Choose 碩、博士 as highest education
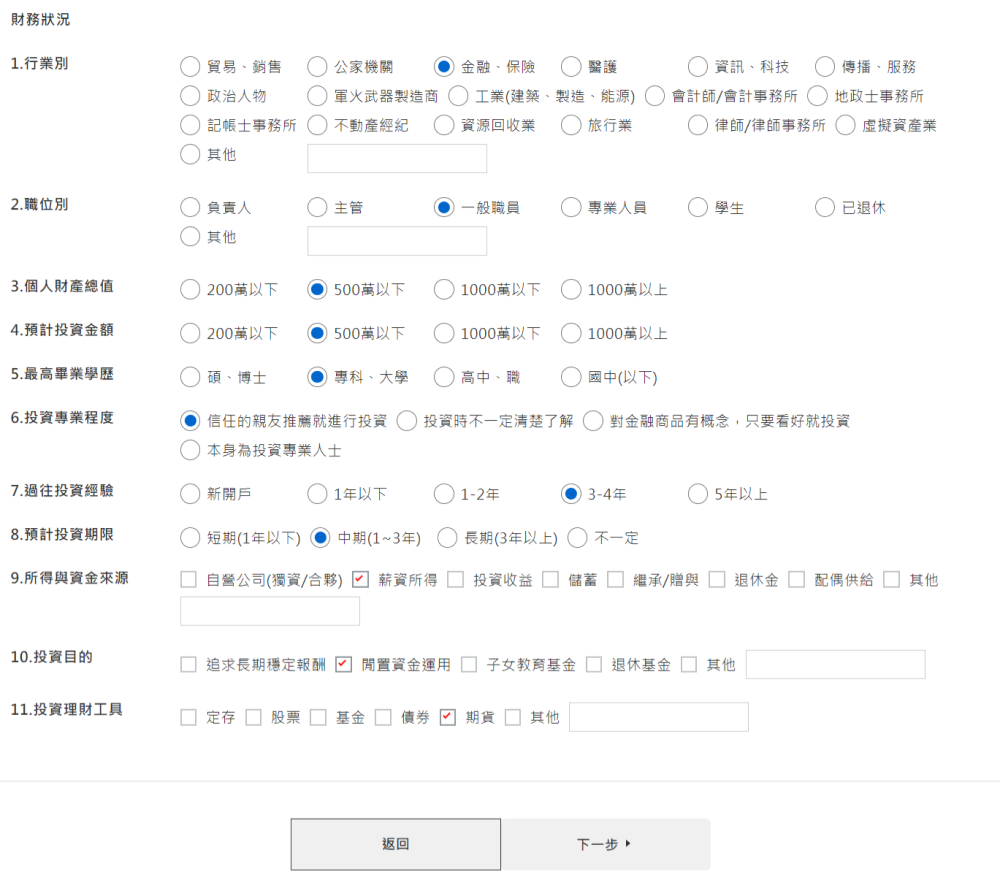The height and width of the screenshot is (891, 1000). pos(190,377)
